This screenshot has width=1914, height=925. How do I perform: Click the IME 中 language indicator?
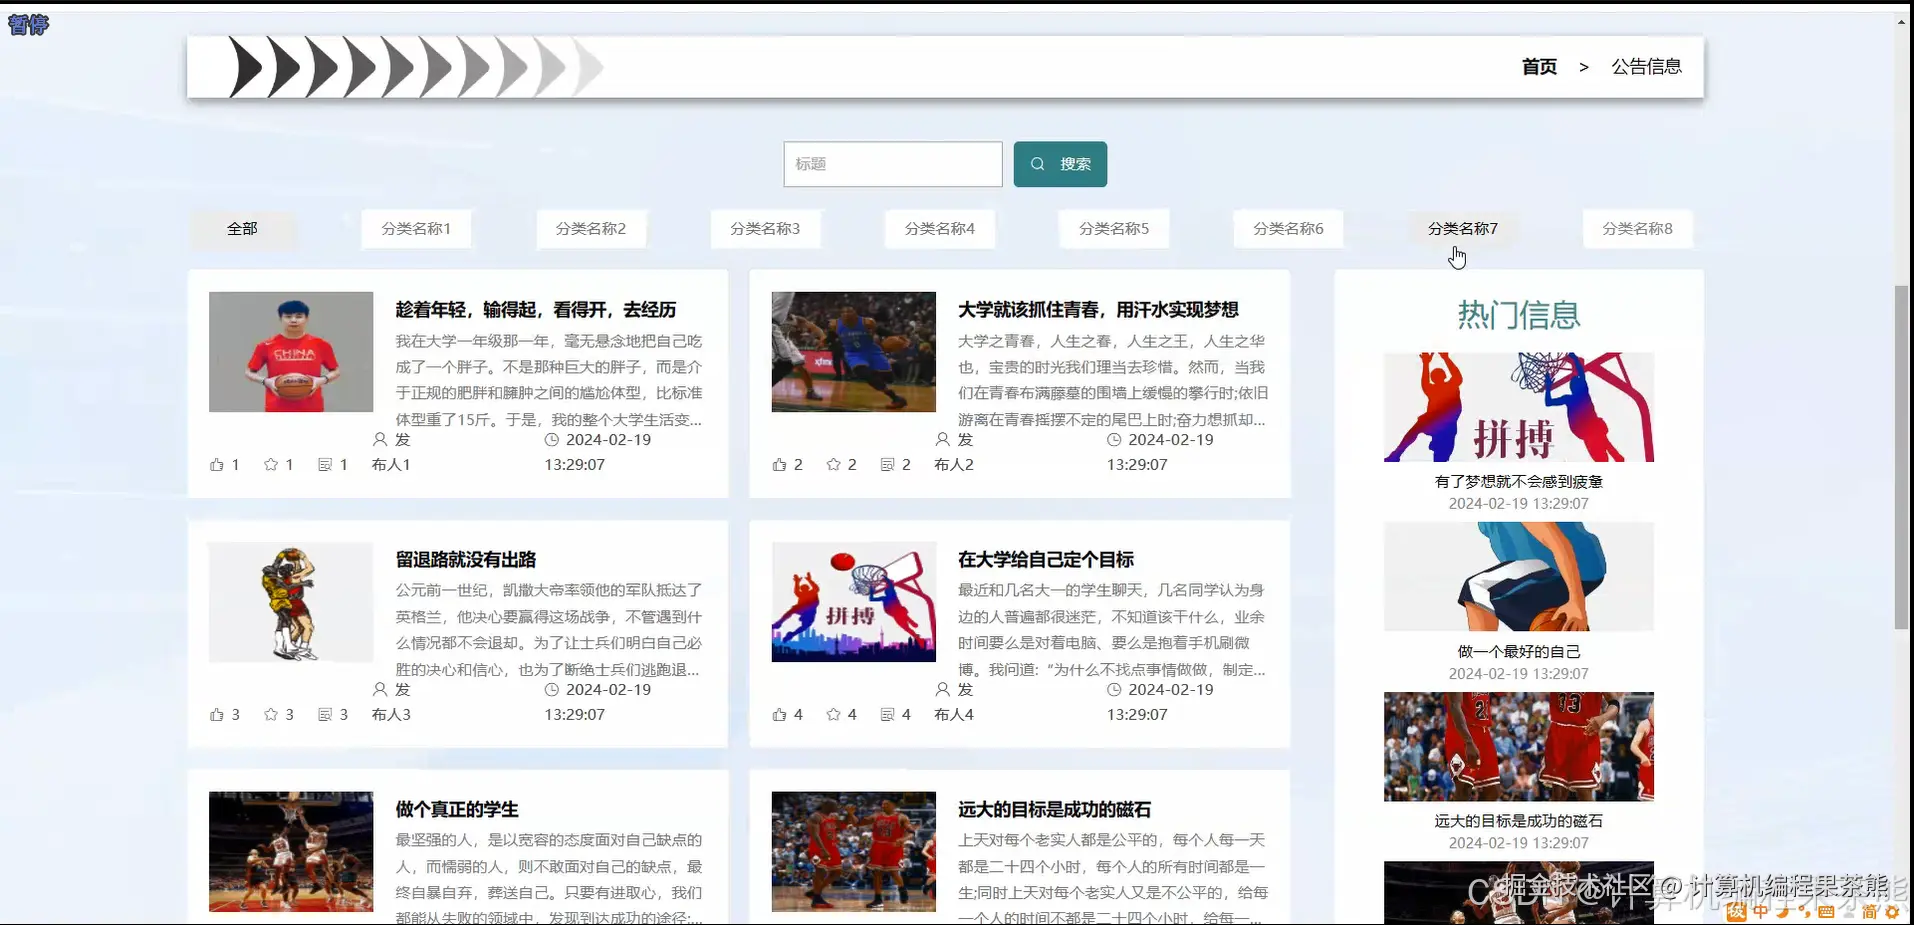[1761, 911]
